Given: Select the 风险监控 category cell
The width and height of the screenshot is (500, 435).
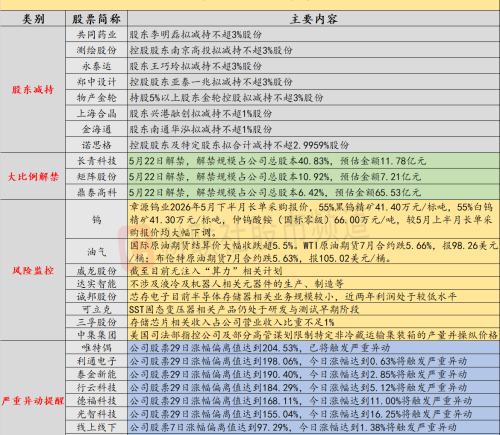Looking at the screenshot, I should click(x=33, y=270).
